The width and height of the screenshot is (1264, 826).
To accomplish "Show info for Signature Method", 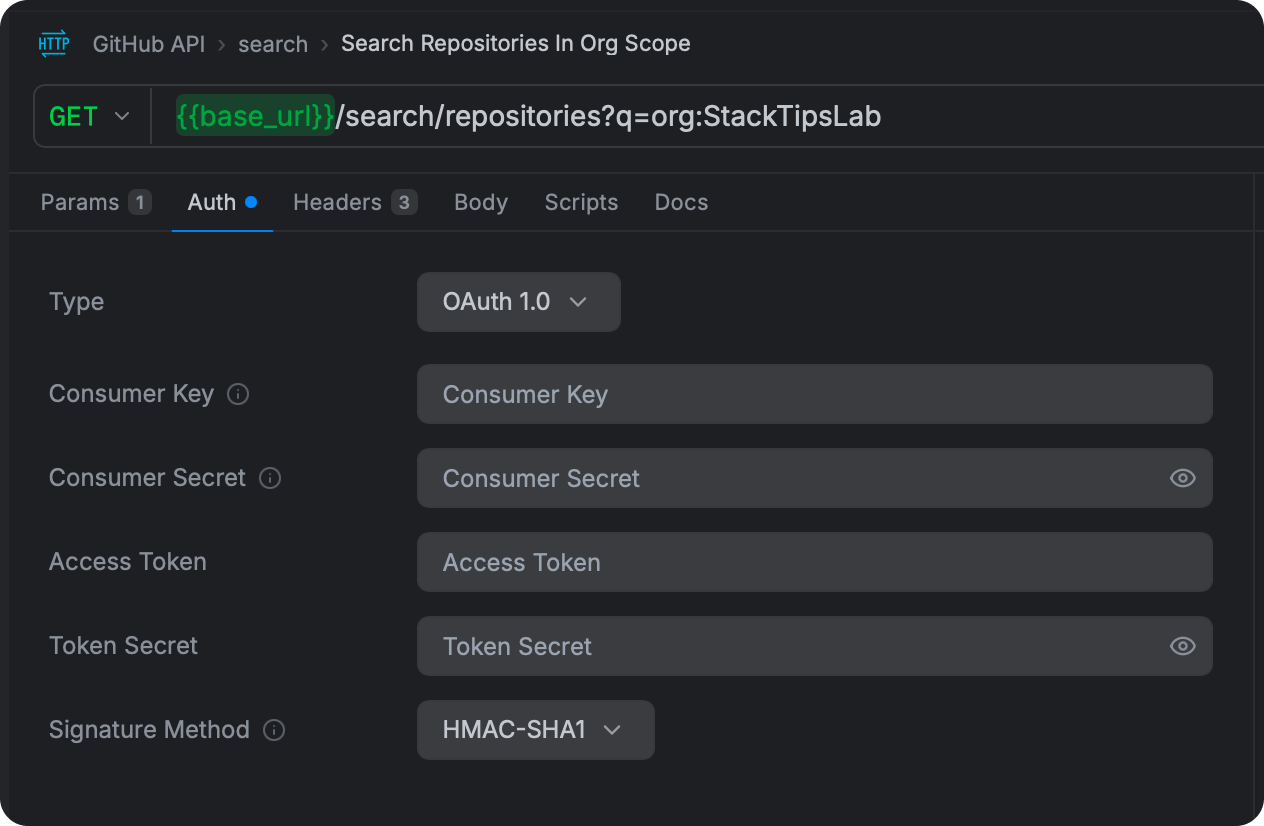I will point(274,730).
